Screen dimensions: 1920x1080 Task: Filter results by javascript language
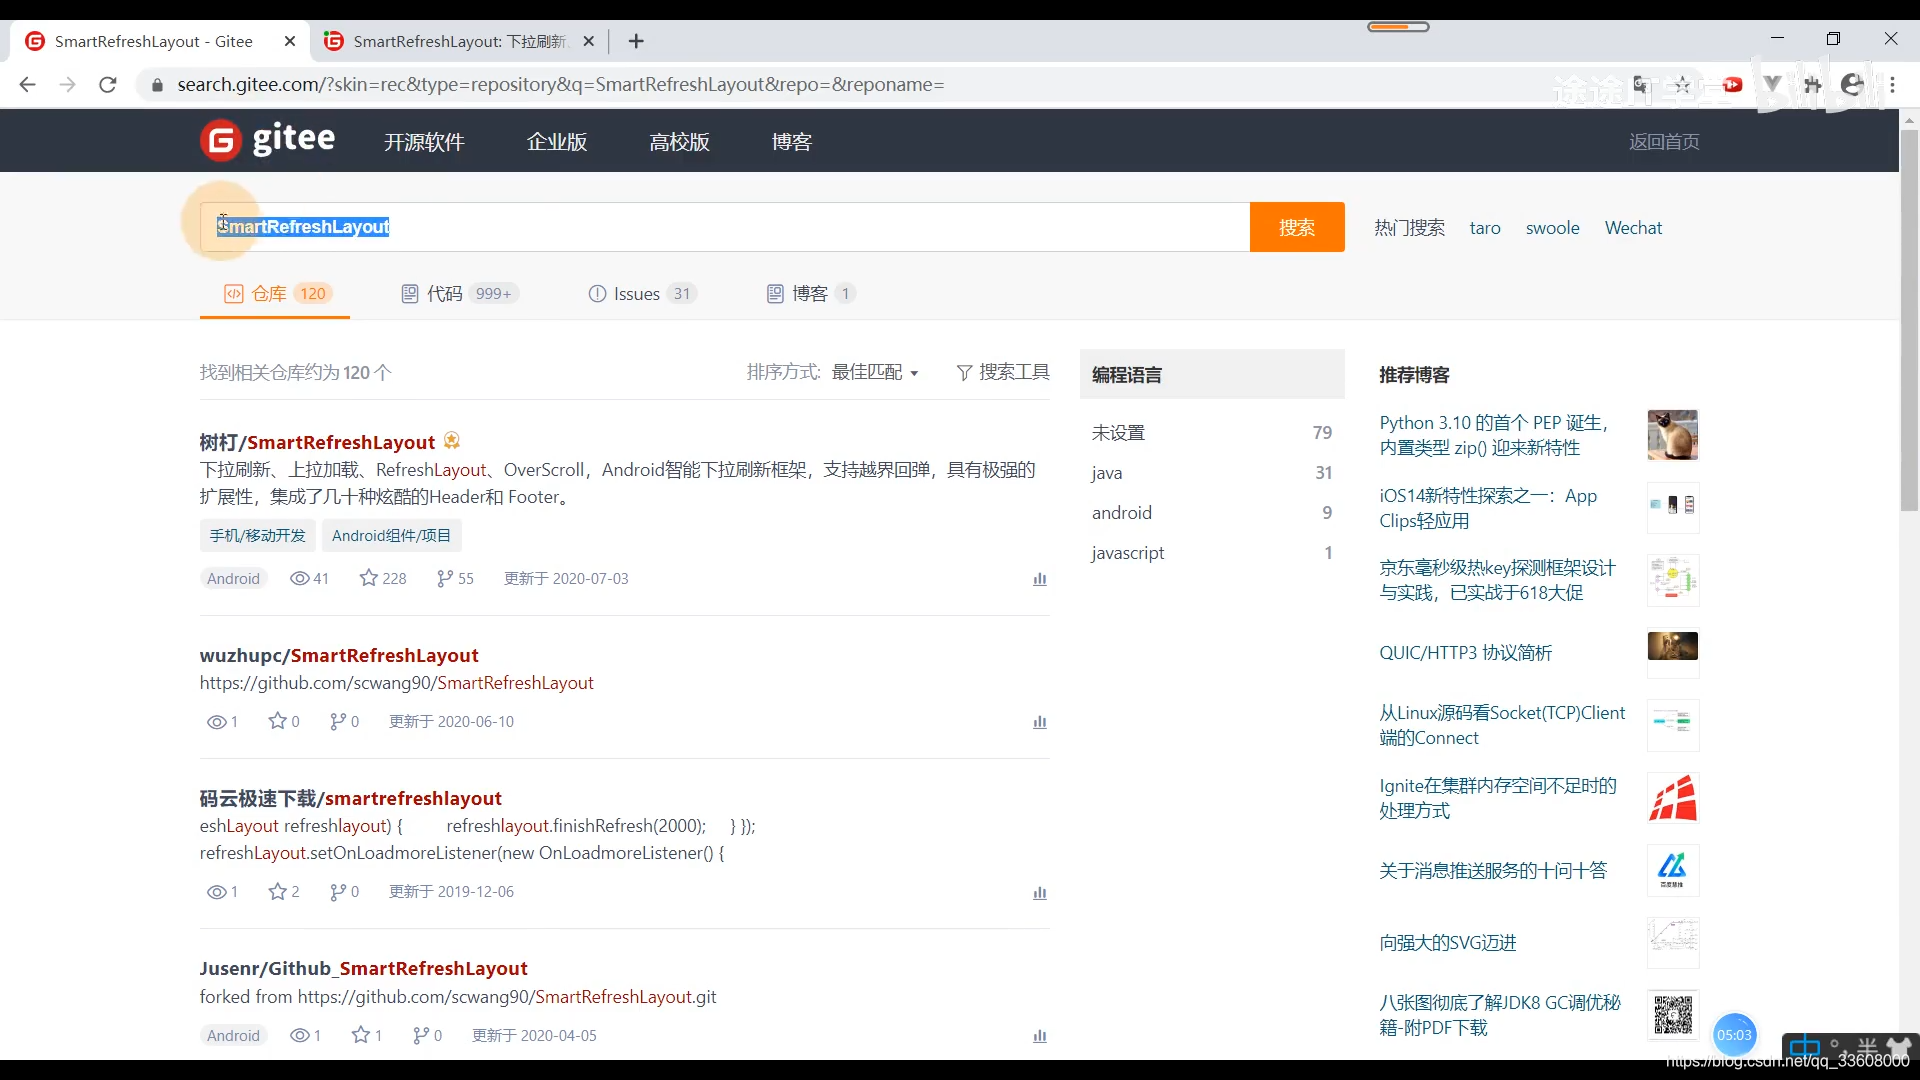pos(1212,552)
